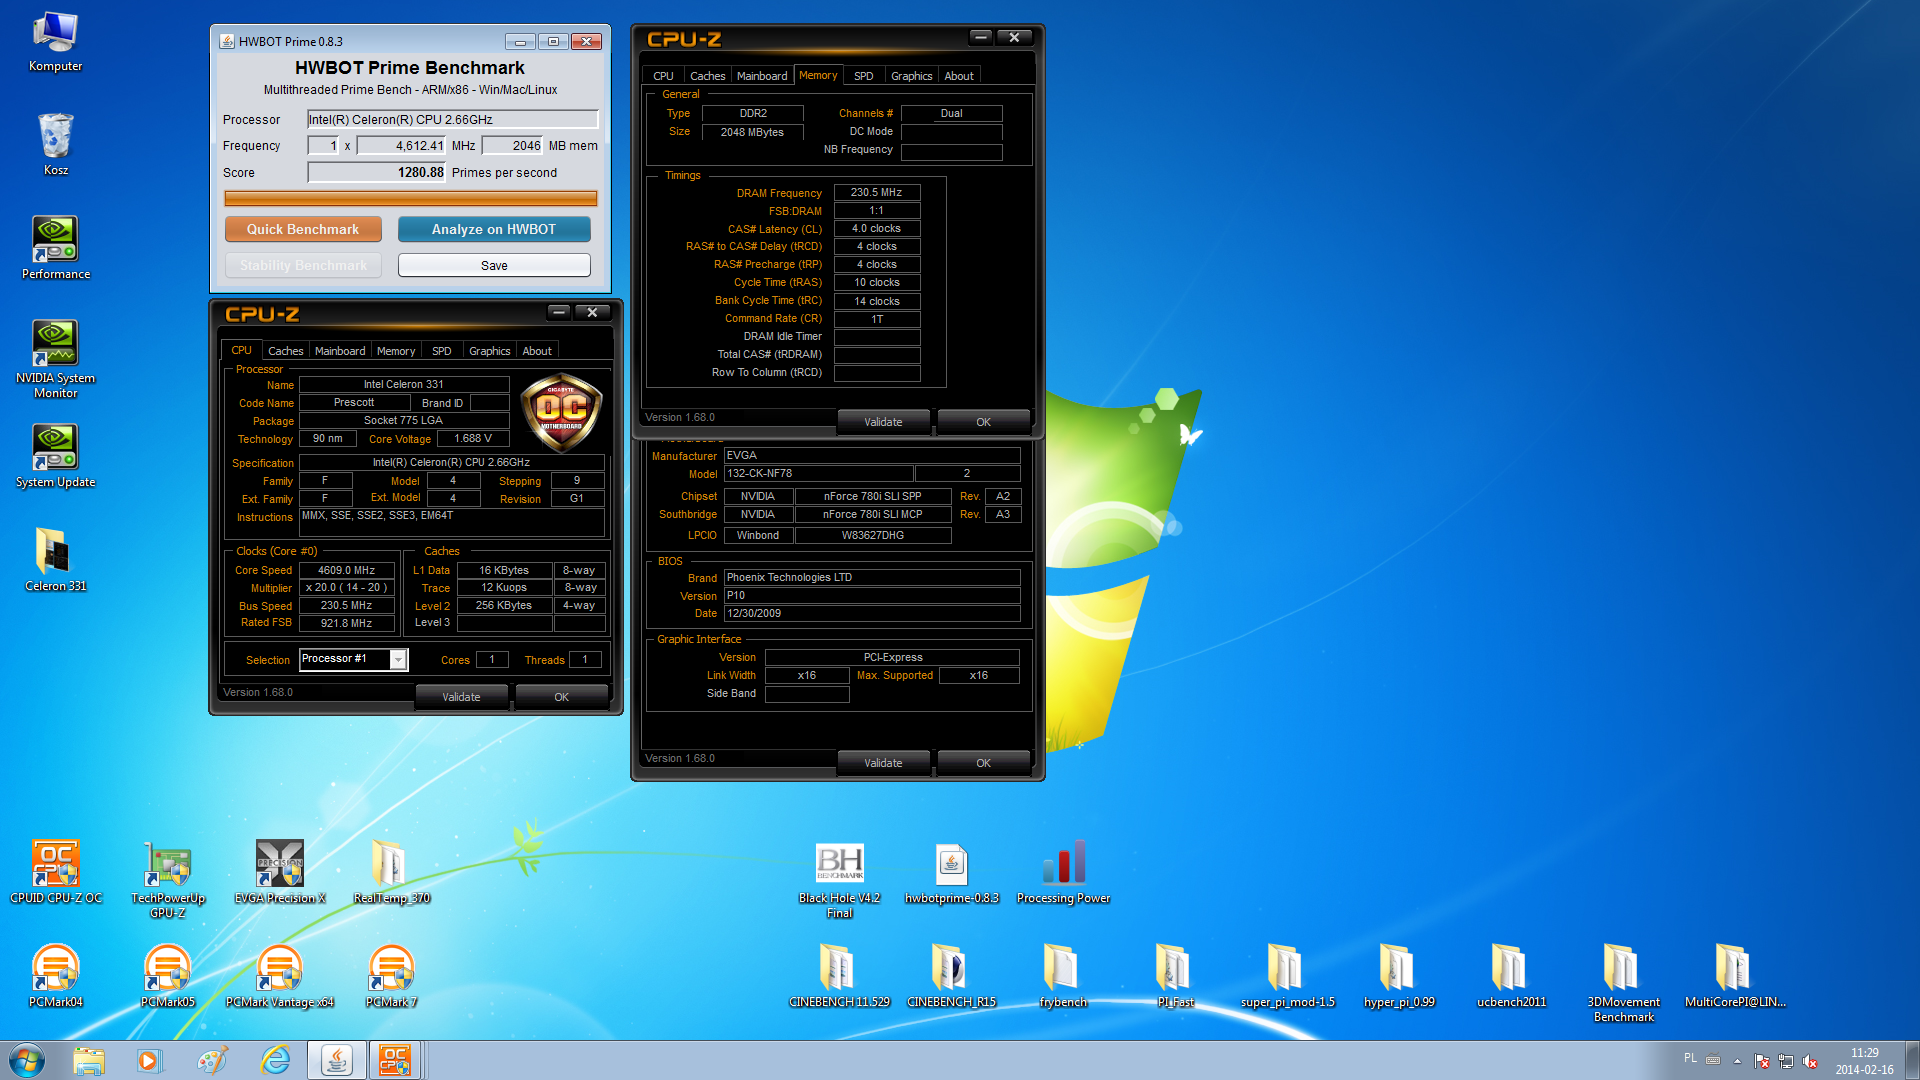Open the NVIDIA Performance desktop shortcut
Image resolution: width=1920 pixels, height=1080 pixels.
[55, 249]
